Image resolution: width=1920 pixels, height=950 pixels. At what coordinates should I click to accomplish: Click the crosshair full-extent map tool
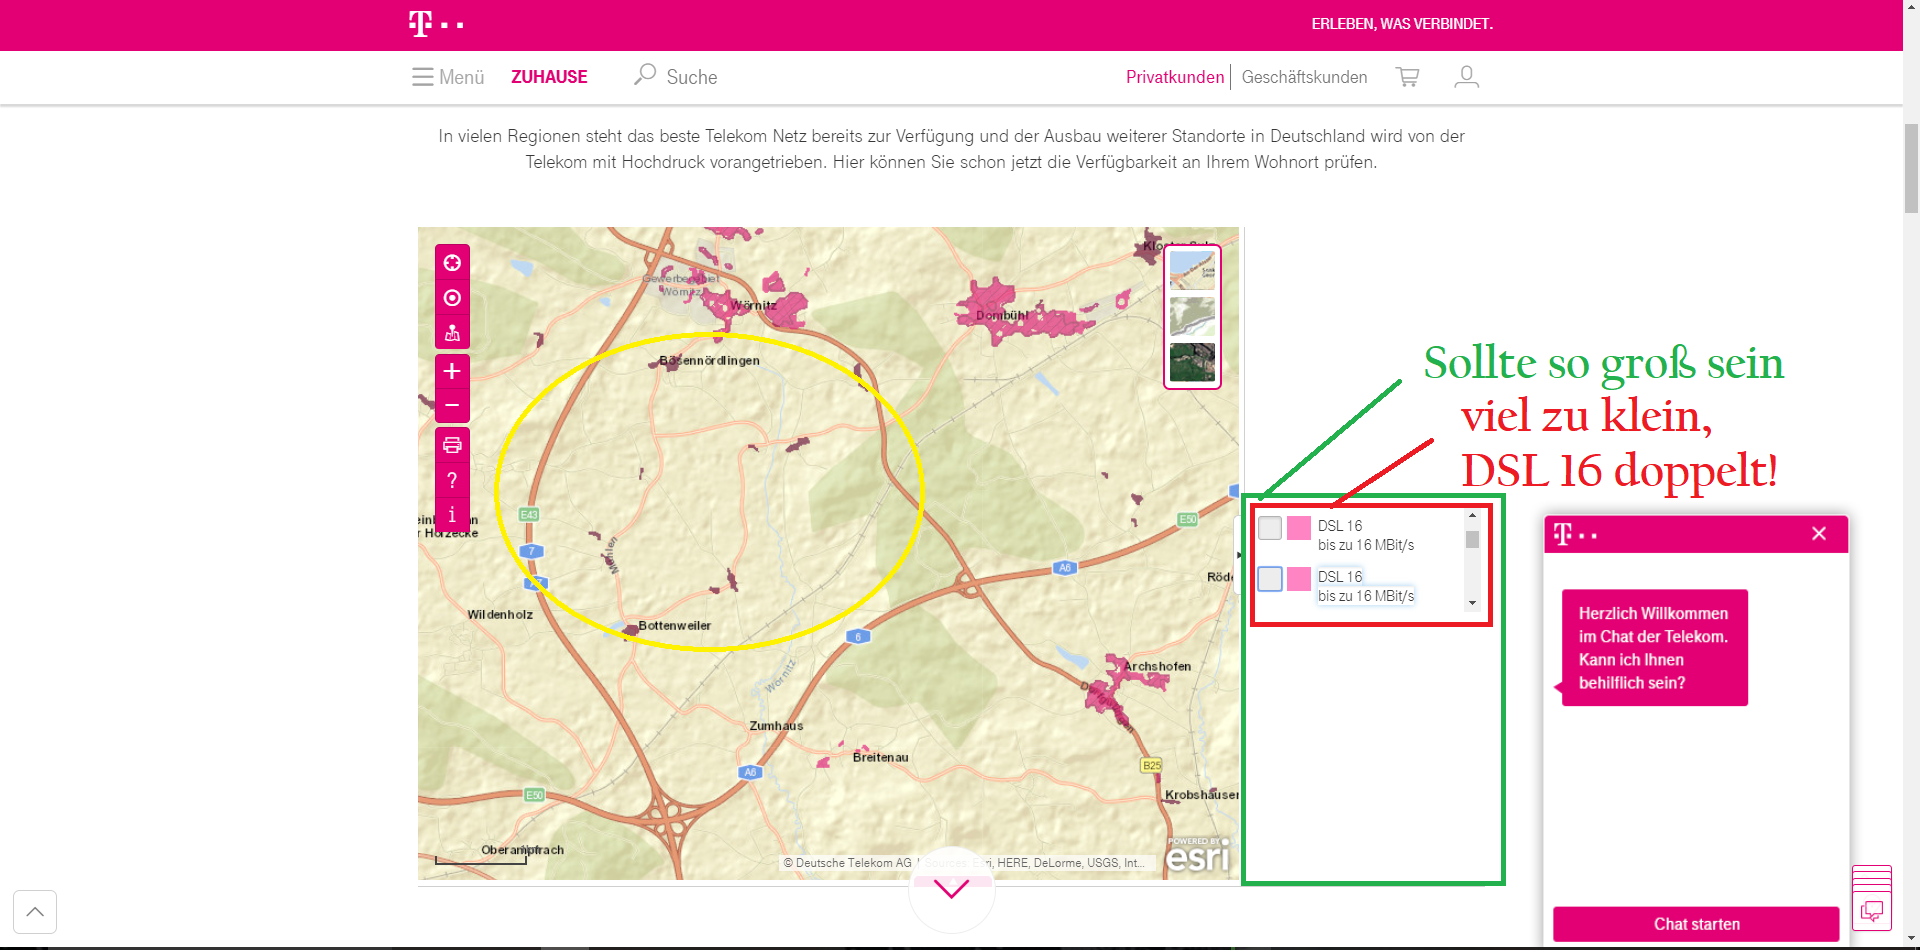point(452,263)
